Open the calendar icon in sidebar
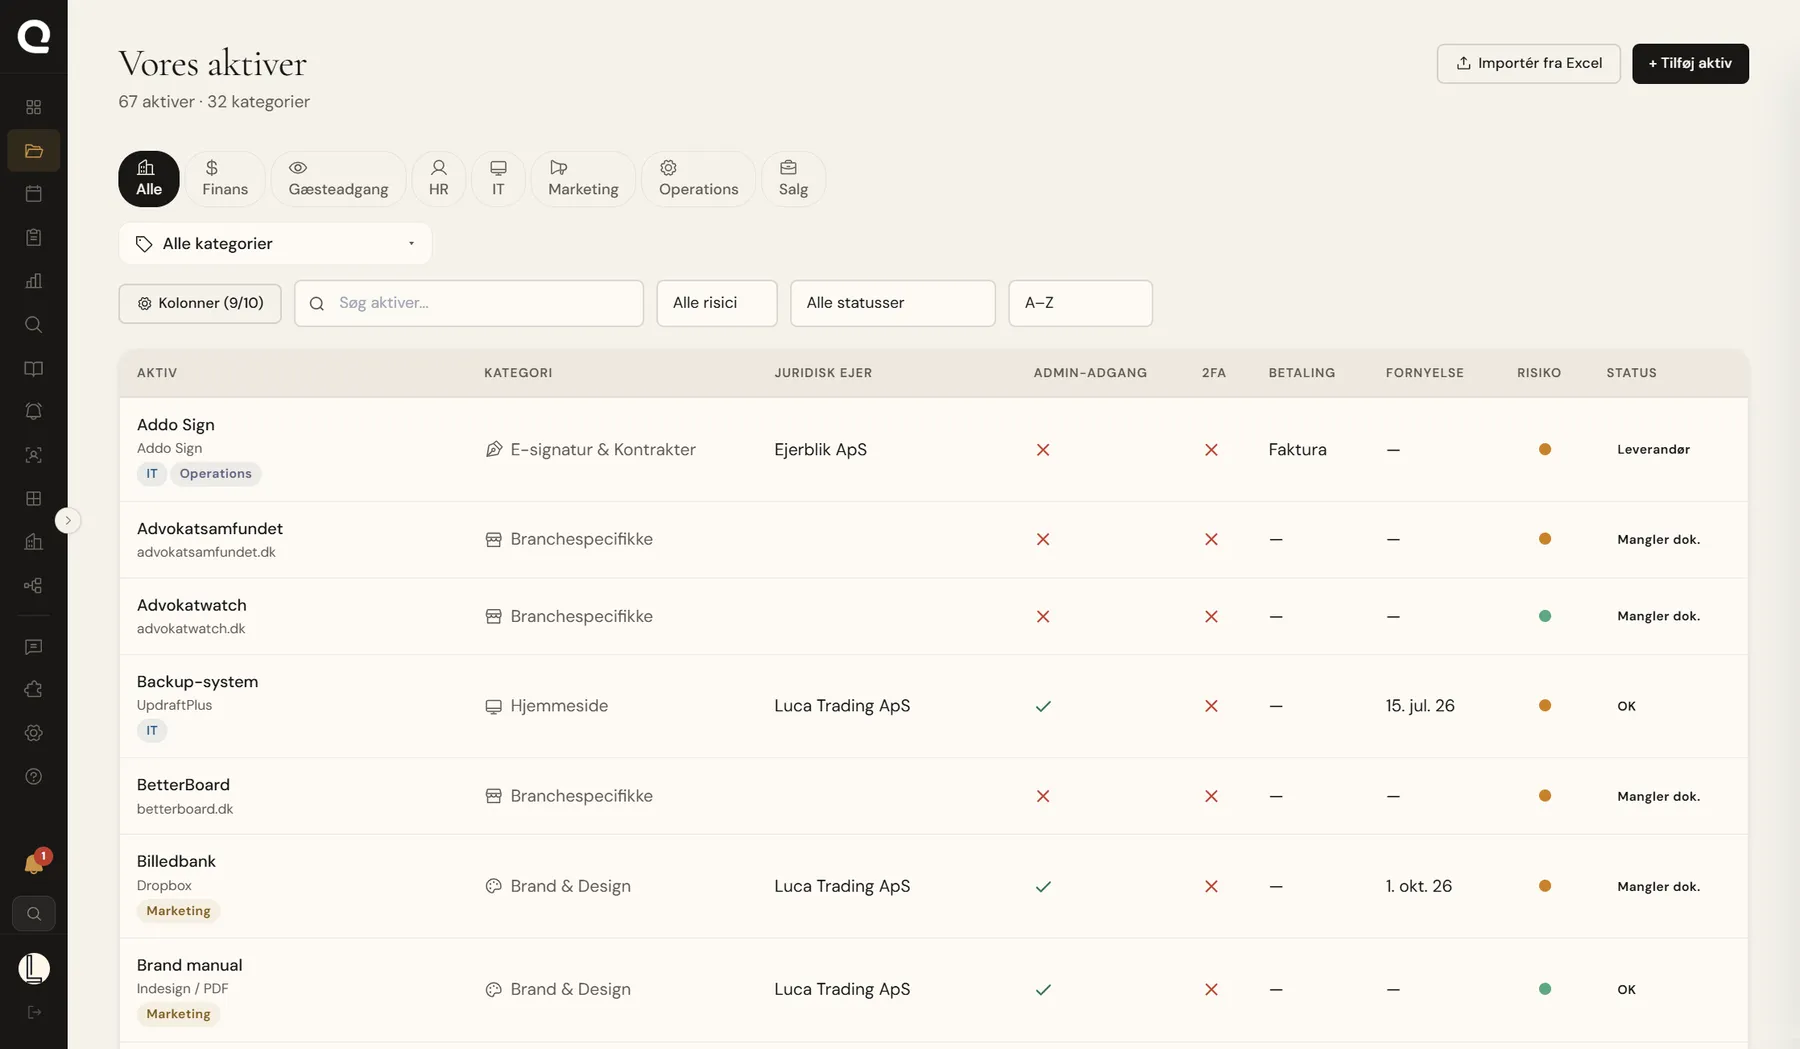Screen dimensions: 1800x1049 click(33, 194)
